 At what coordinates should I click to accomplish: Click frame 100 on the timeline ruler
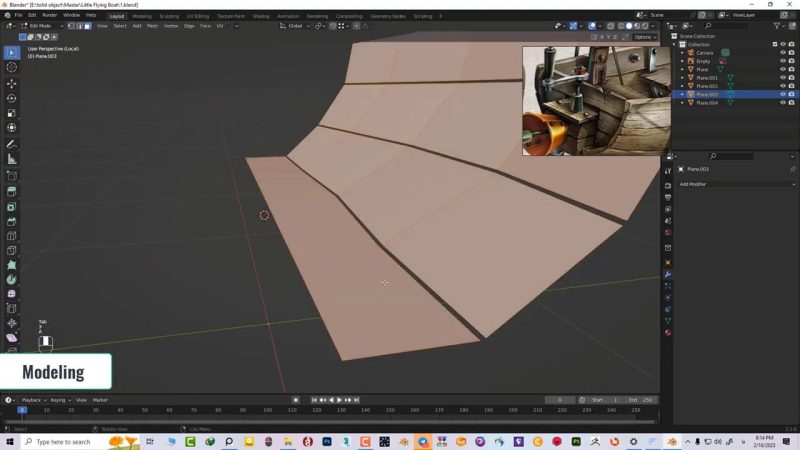tap(268, 410)
